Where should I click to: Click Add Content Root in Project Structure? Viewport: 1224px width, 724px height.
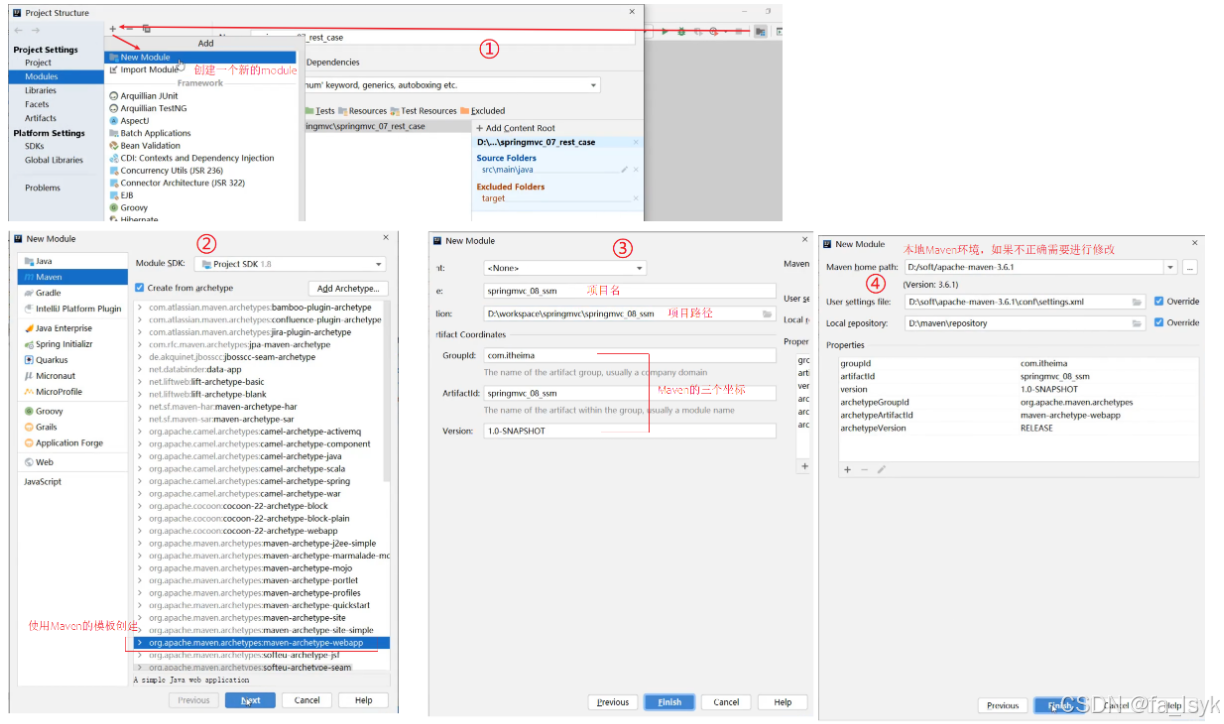tap(515, 128)
